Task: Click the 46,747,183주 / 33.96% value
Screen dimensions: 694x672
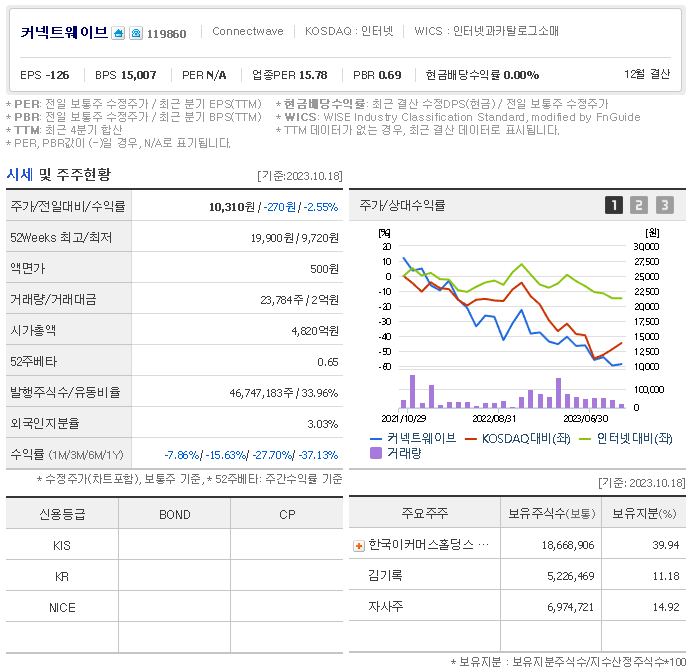Action: click(284, 393)
